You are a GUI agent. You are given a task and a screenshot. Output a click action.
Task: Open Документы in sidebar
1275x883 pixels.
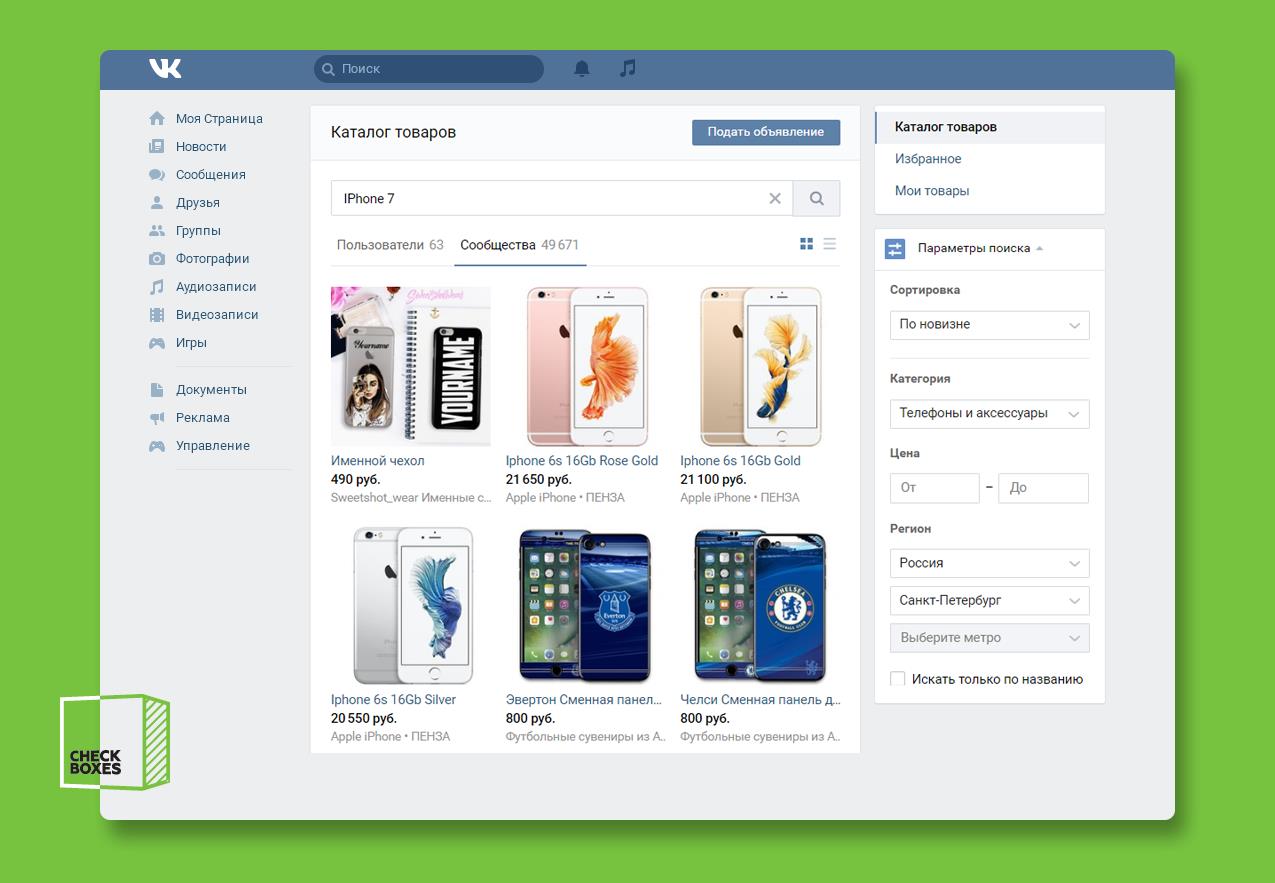pyautogui.click(x=211, y=389)
